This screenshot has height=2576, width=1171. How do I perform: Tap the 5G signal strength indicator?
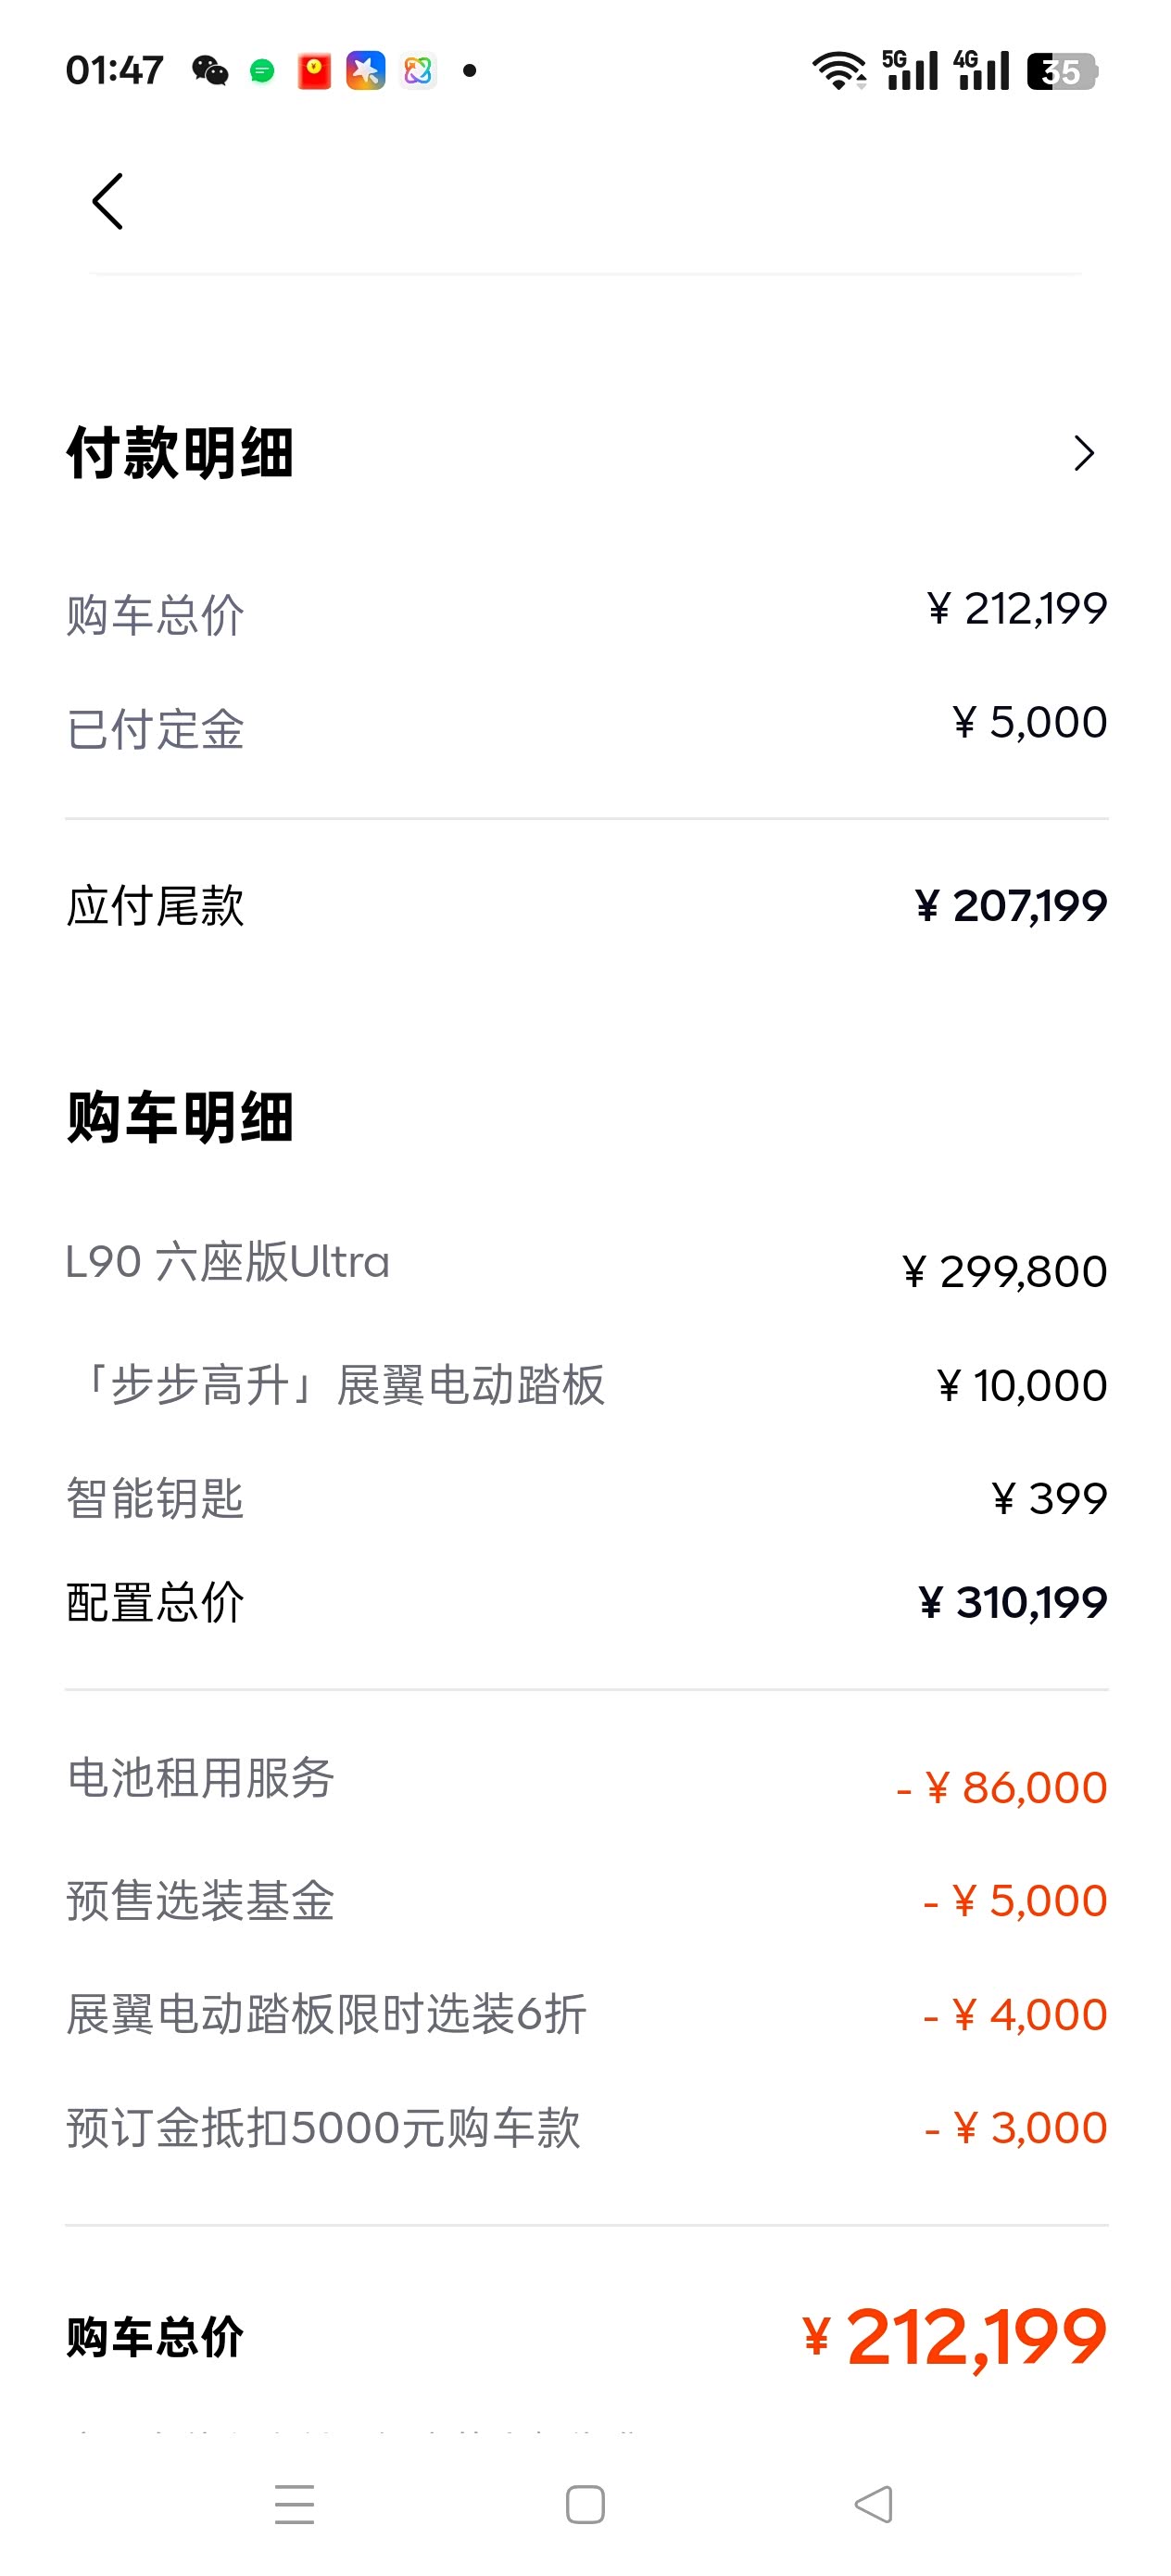tap(910, 70)
